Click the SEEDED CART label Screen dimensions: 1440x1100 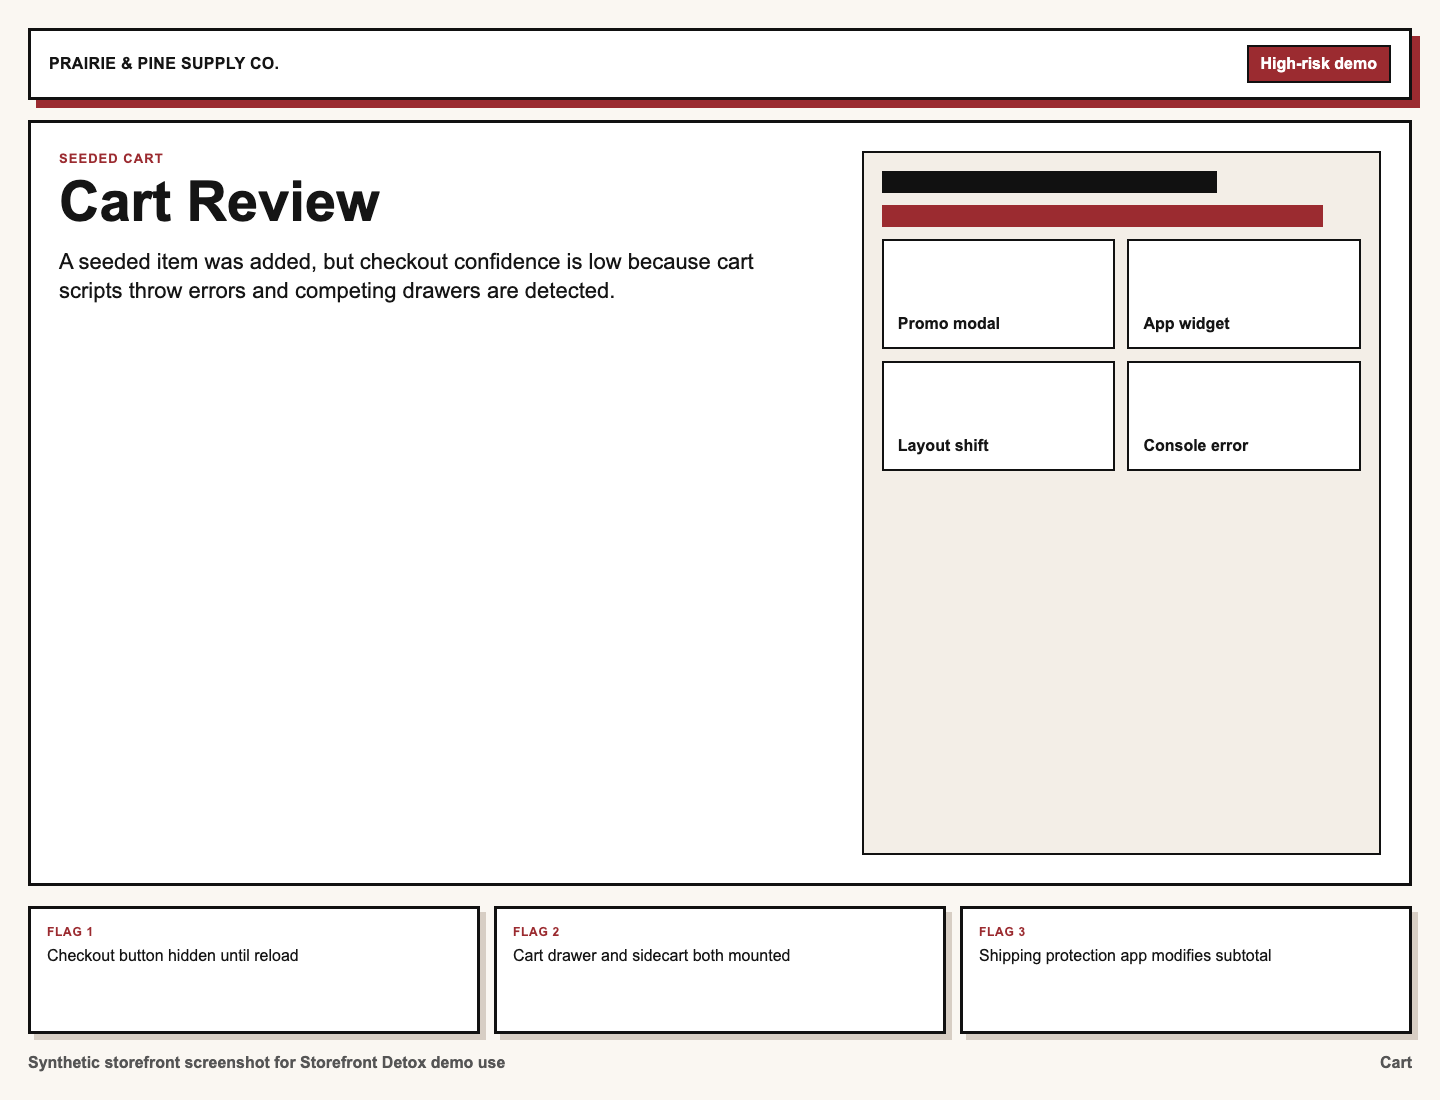(111, 159)
